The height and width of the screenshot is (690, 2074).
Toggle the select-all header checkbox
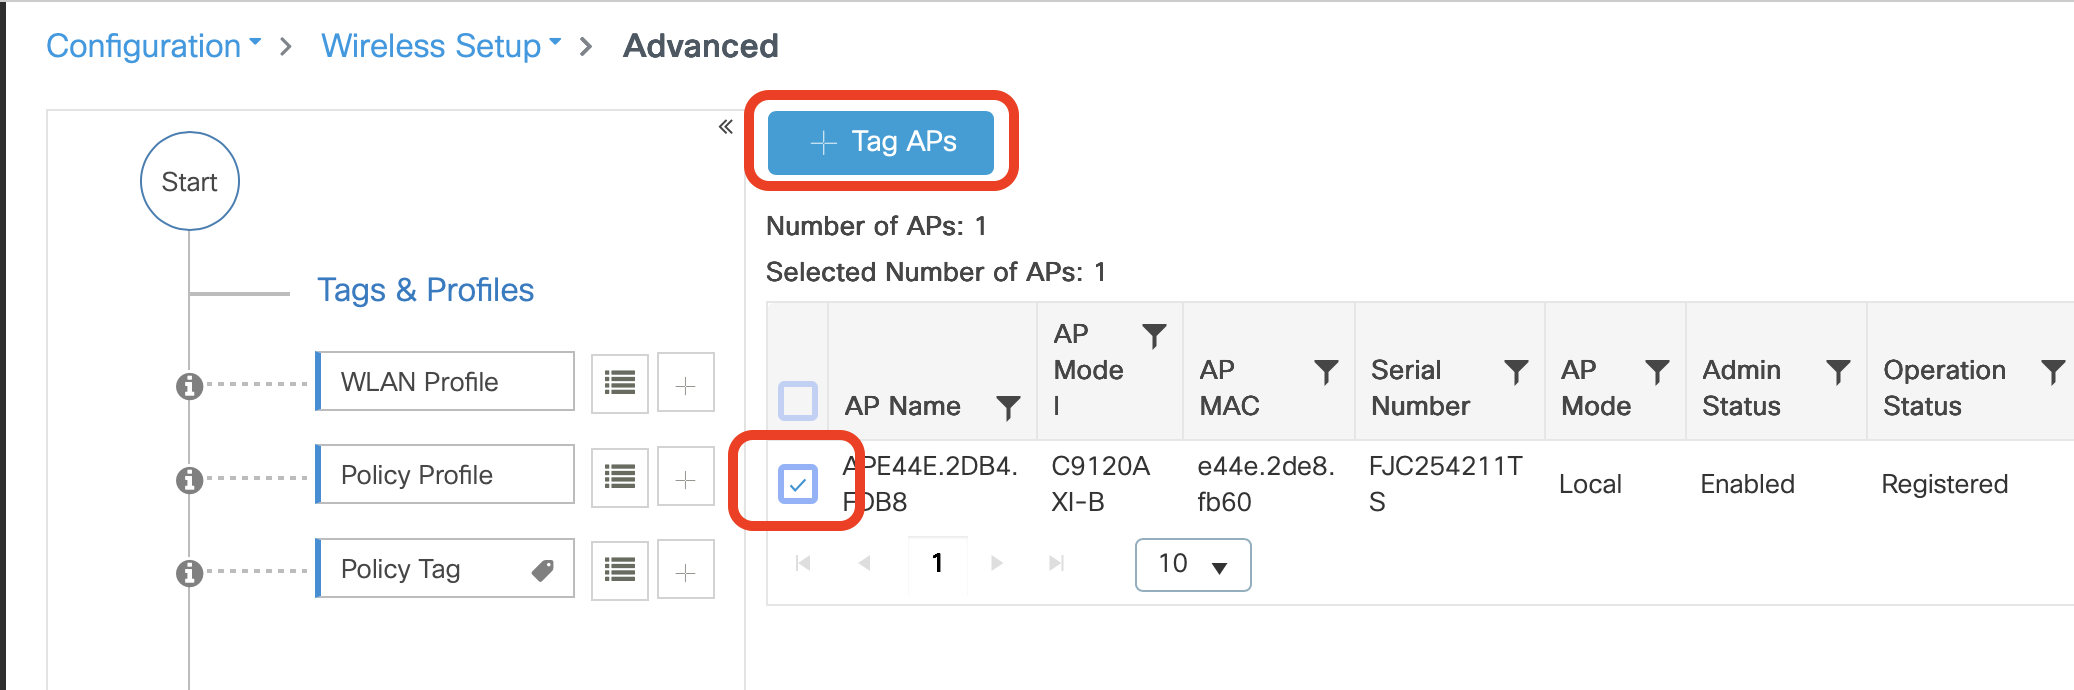(798, 401)
